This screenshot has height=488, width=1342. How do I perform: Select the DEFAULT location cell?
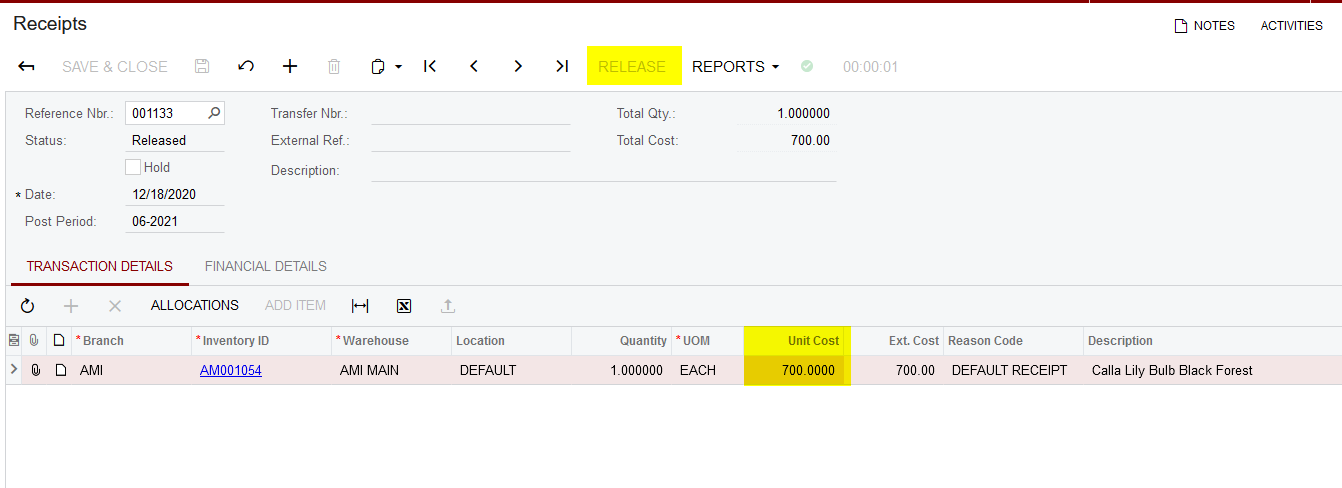[x=511, y=370]
